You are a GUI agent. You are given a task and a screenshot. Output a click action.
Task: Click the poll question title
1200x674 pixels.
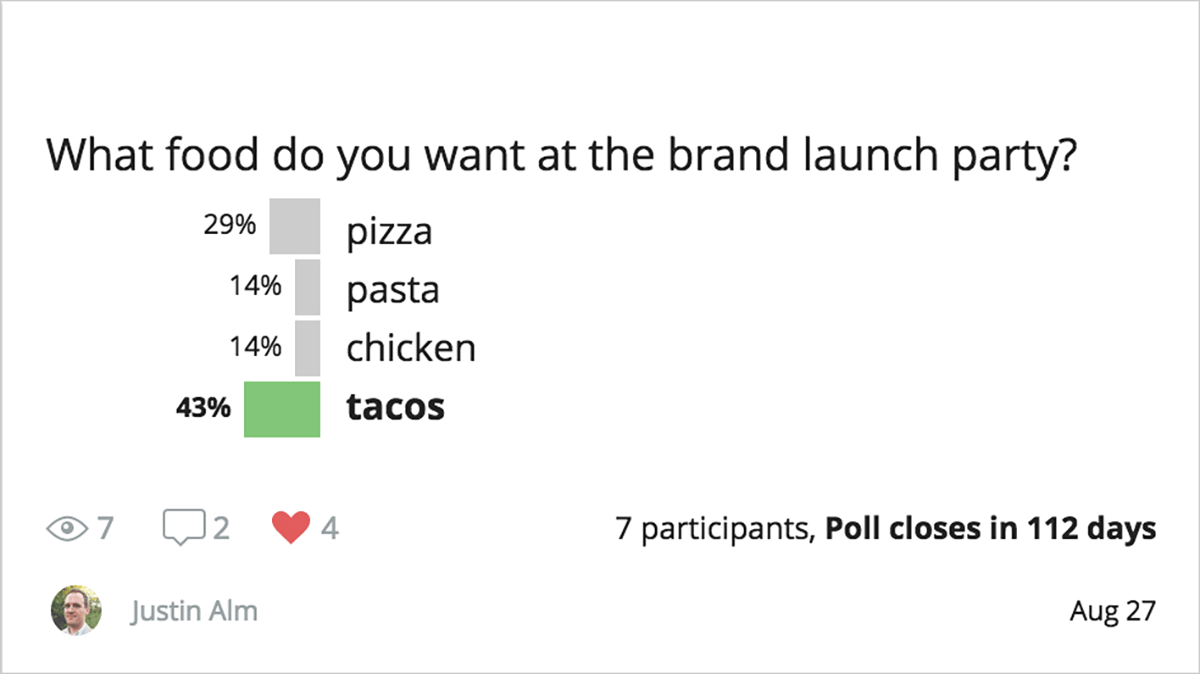(560, 156)
